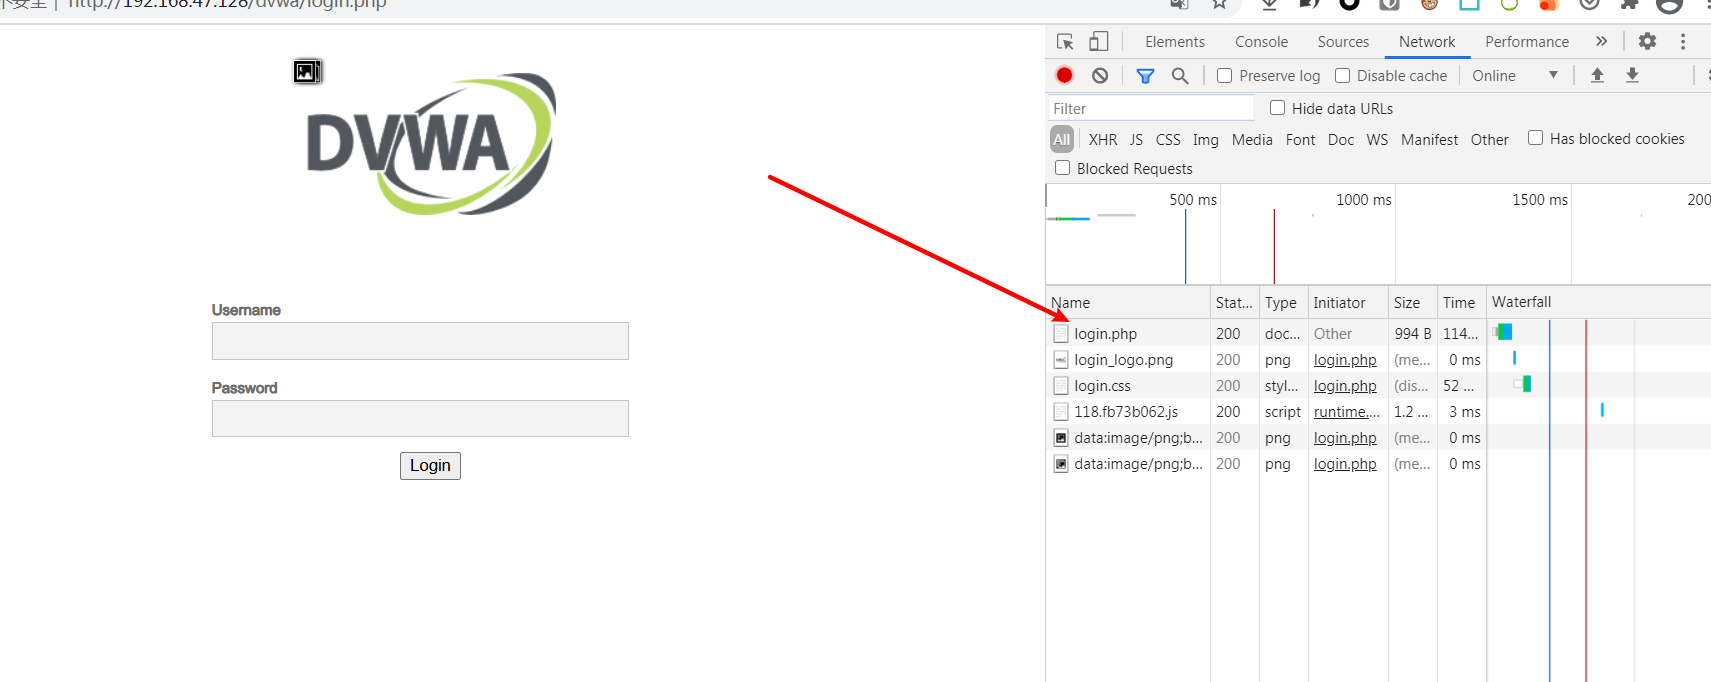Image resolution: width=1711 pixels, height=682 pixels.
Task: Sort requests by Type column header
Action: 1283,302
